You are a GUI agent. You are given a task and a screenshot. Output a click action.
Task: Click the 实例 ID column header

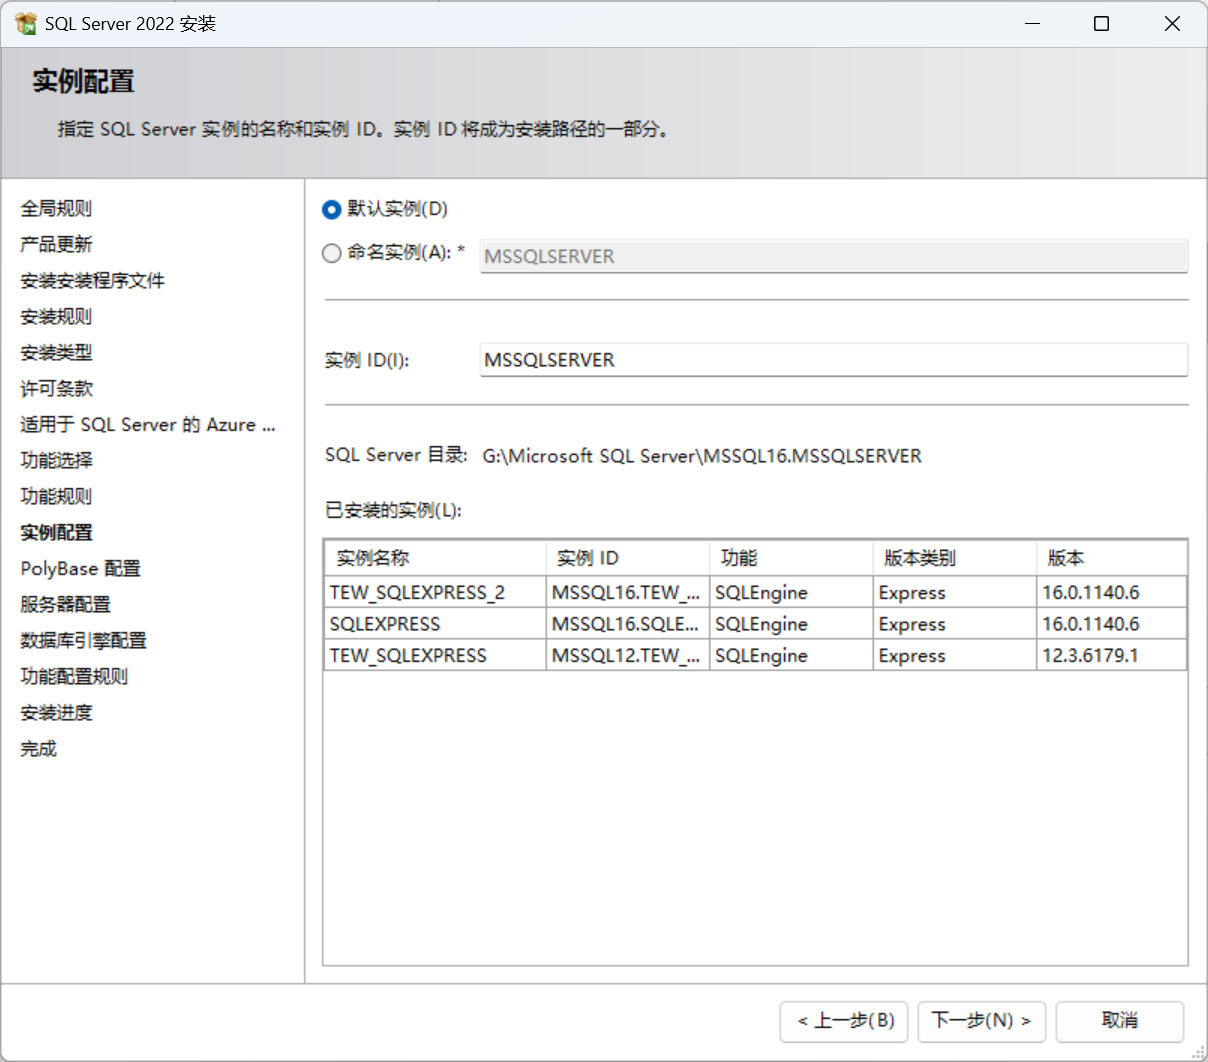[628, 558]
